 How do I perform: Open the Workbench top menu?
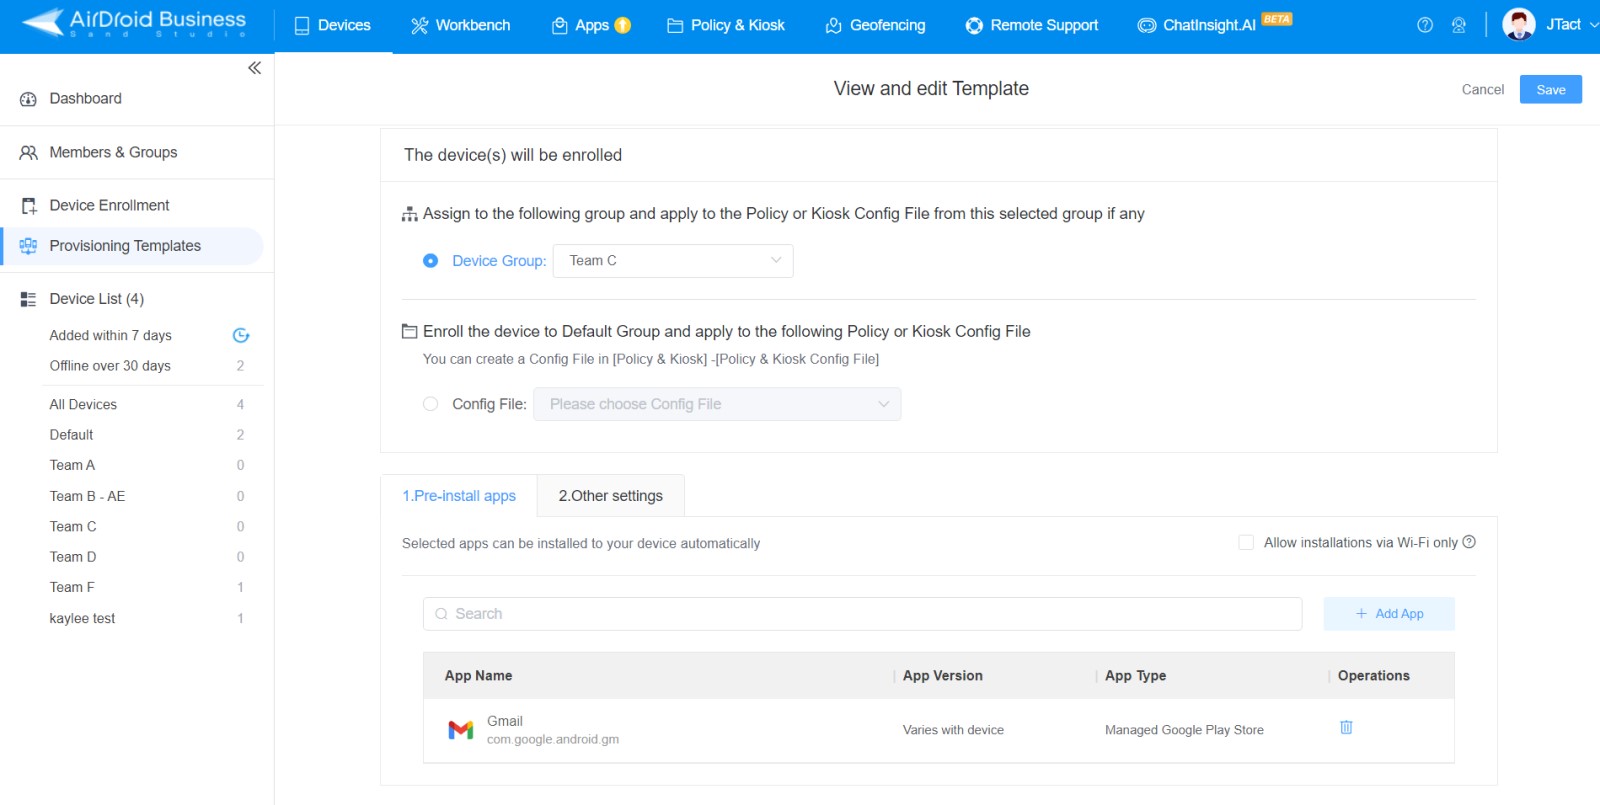461,25
